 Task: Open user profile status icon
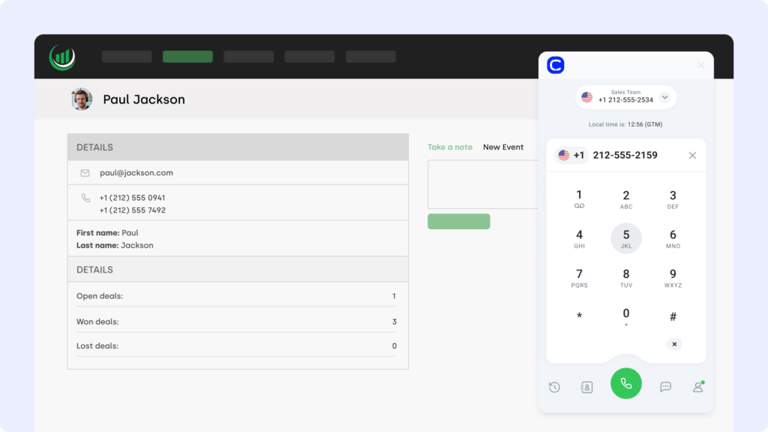698,386
